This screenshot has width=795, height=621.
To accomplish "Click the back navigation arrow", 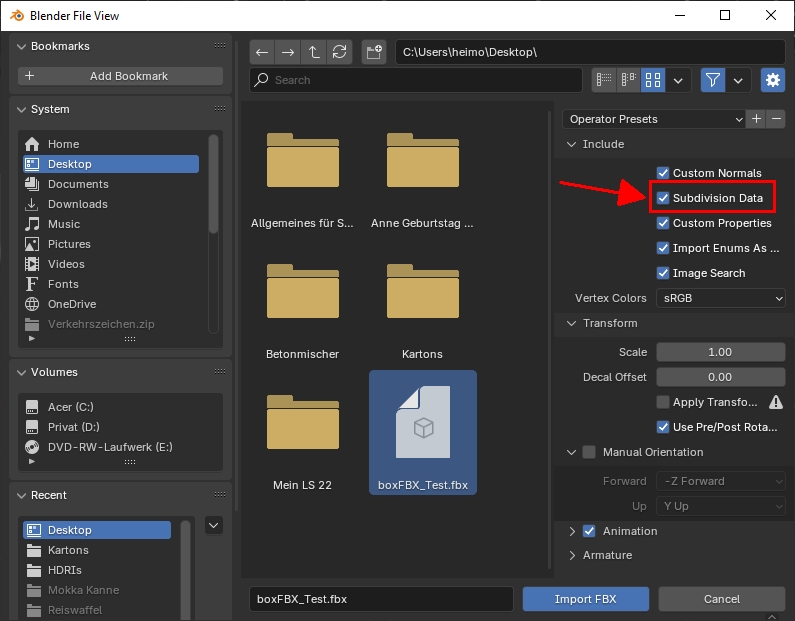I will pos(262,52).
